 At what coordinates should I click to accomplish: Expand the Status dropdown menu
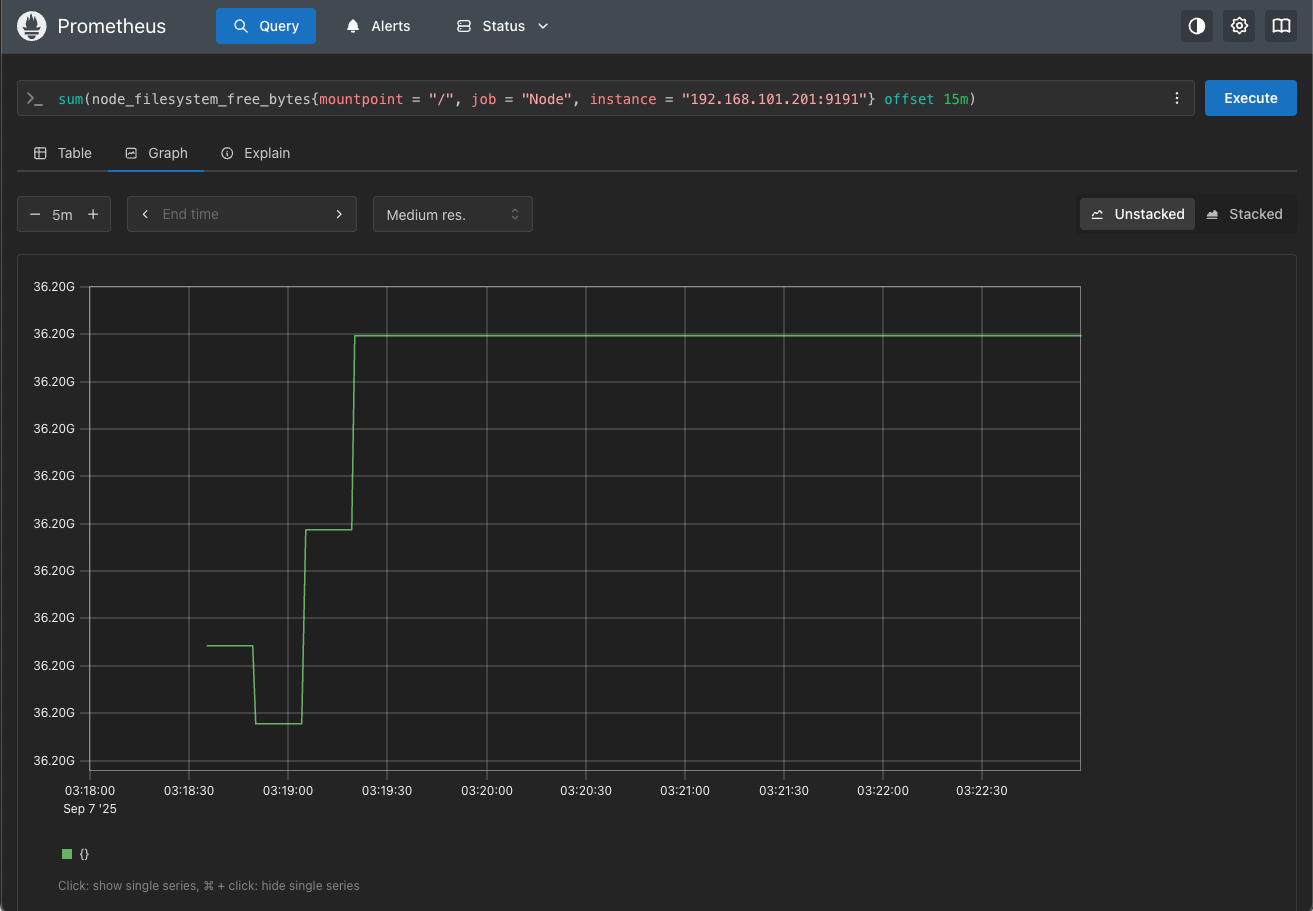[x=503, y=26]
